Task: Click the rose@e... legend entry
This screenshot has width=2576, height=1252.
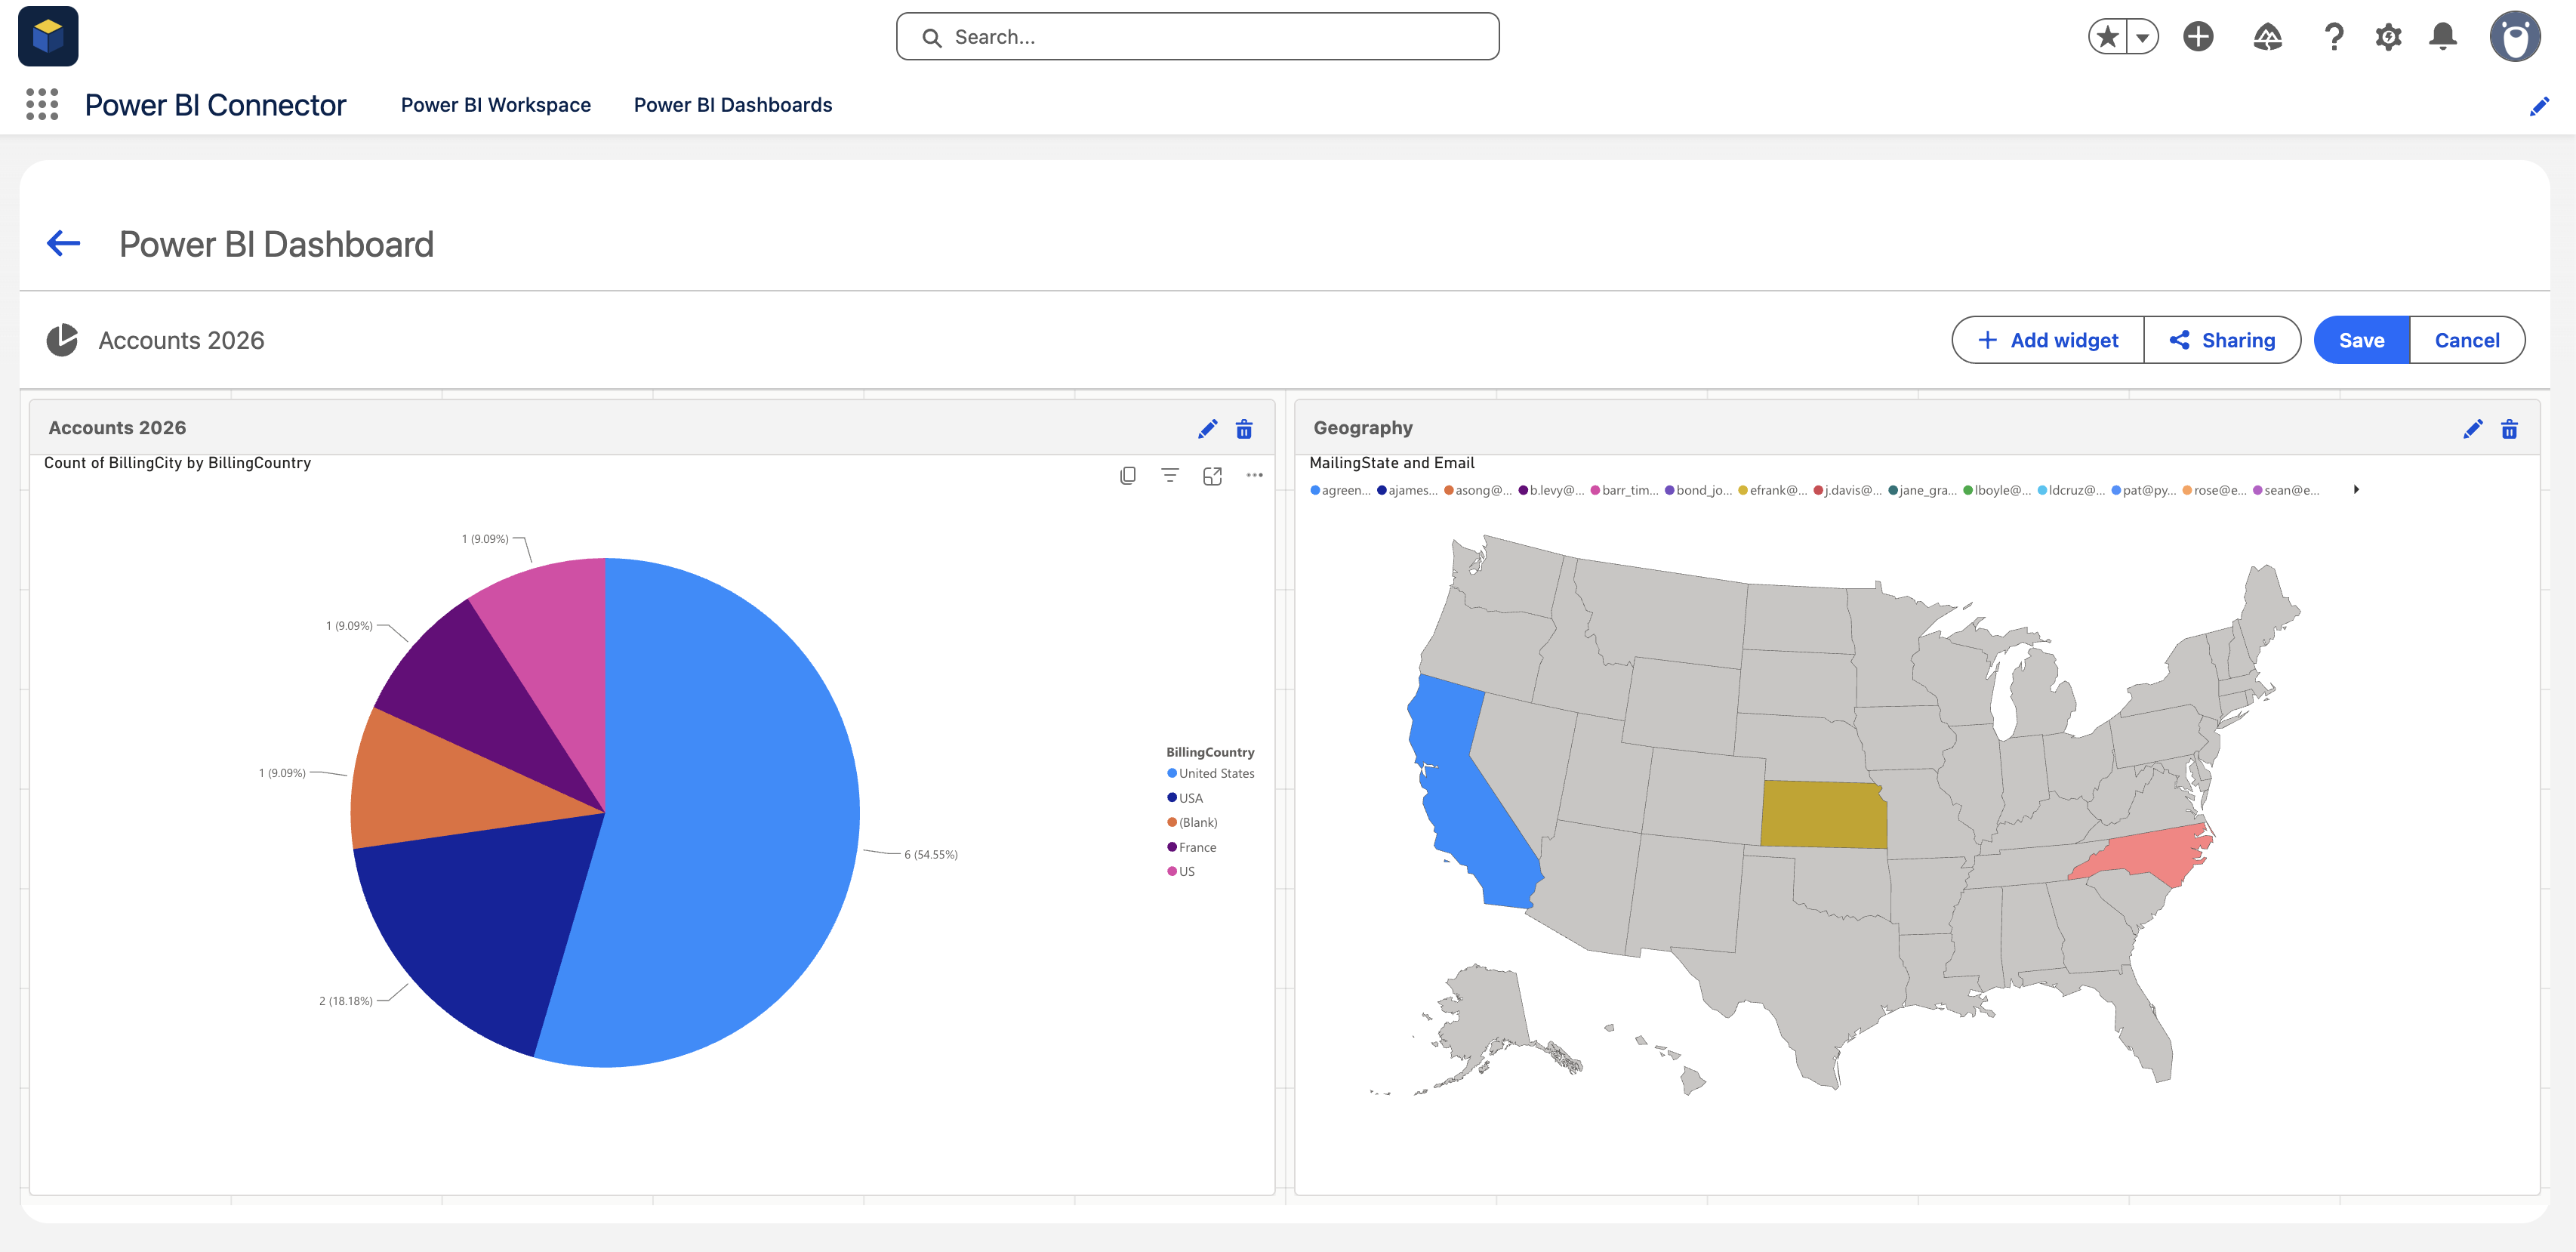Action: pyautogui.click(x=2214, y=490)
